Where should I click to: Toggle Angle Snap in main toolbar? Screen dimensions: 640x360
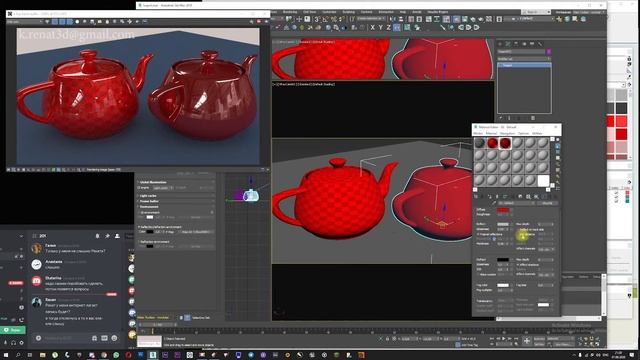click(x=325, y=19)
